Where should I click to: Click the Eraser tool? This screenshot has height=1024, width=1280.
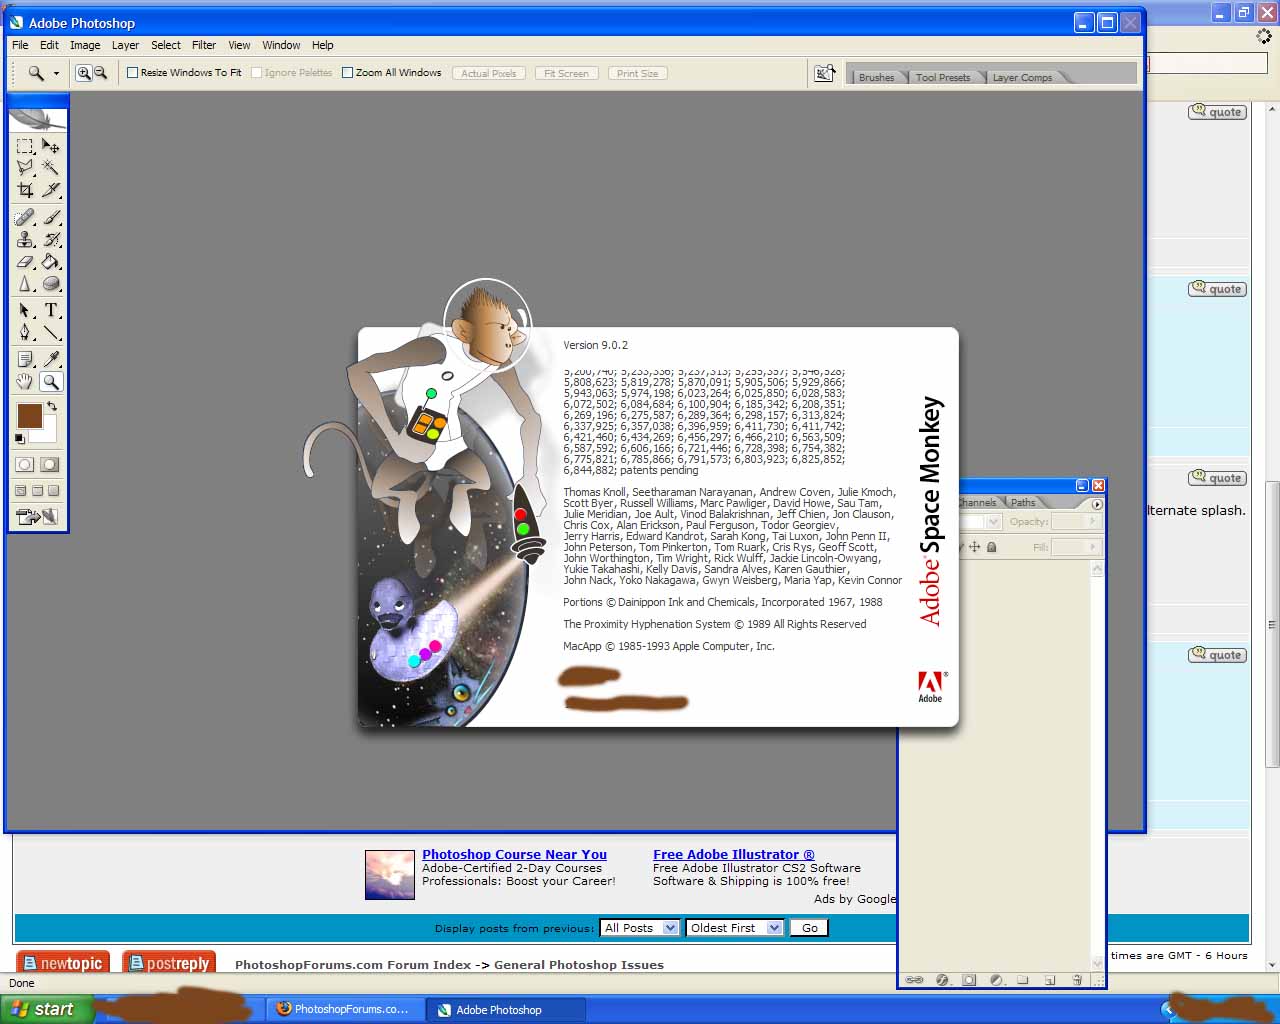coord(25,262)
